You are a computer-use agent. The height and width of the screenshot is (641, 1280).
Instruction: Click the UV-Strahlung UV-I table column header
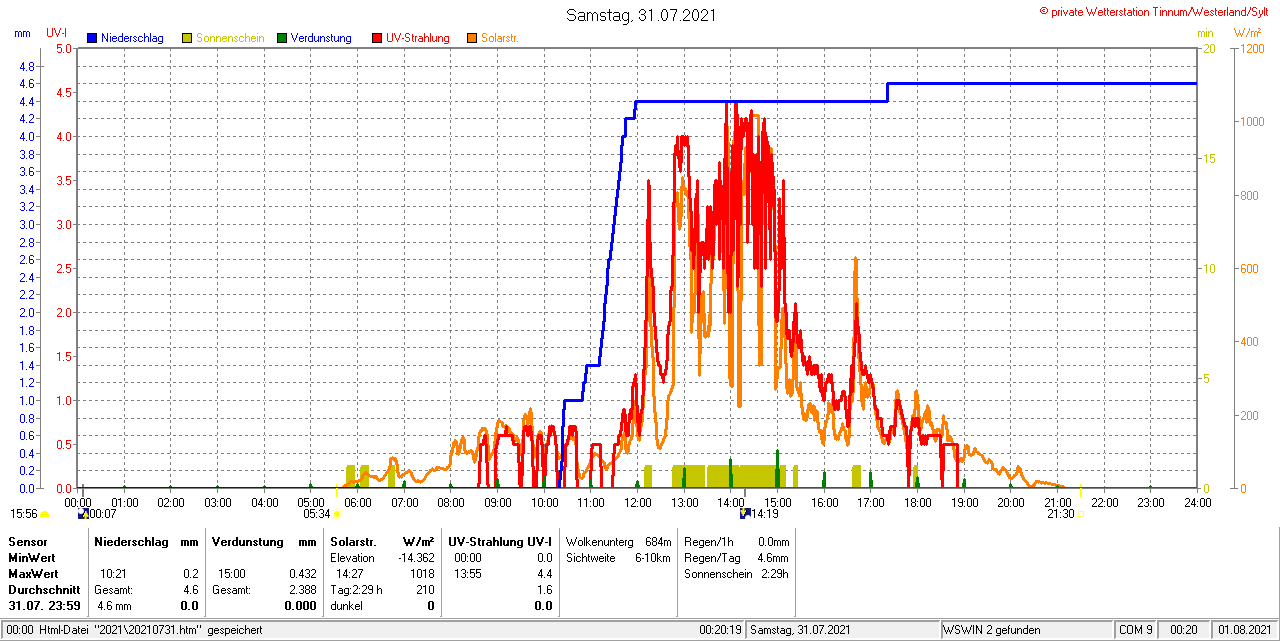pos(501,541)
